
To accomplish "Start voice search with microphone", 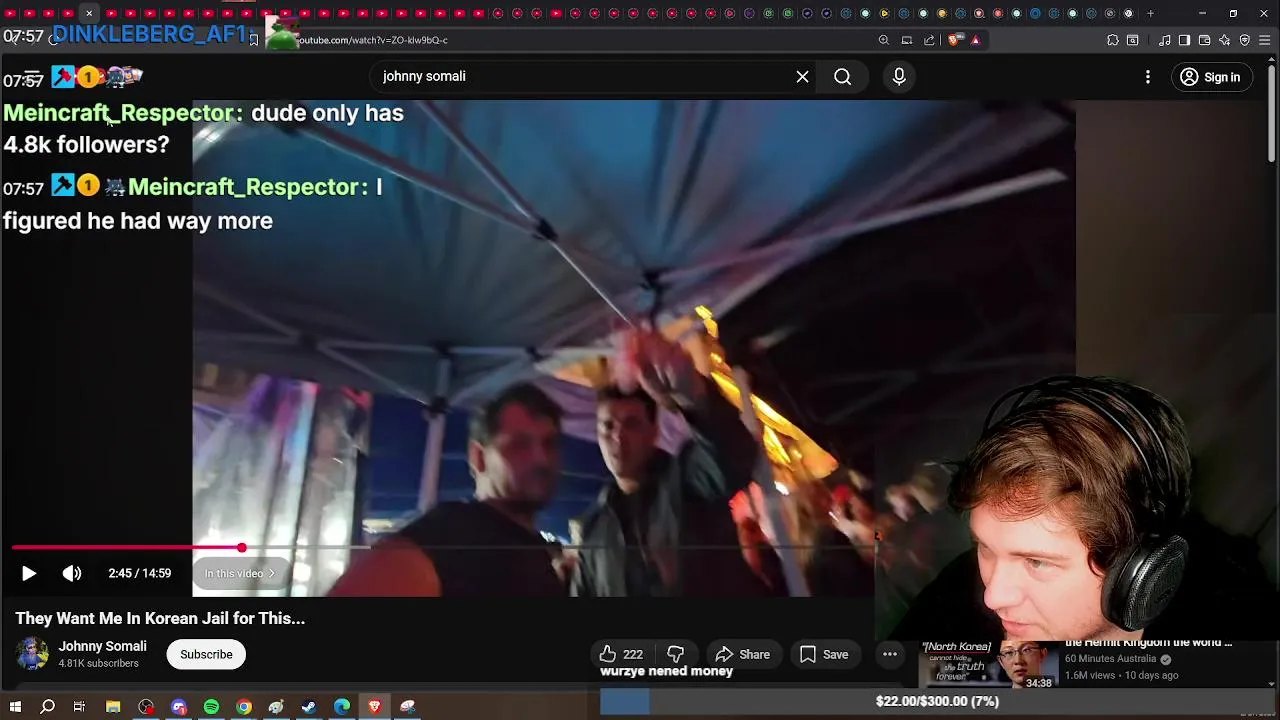I will 899,76.
